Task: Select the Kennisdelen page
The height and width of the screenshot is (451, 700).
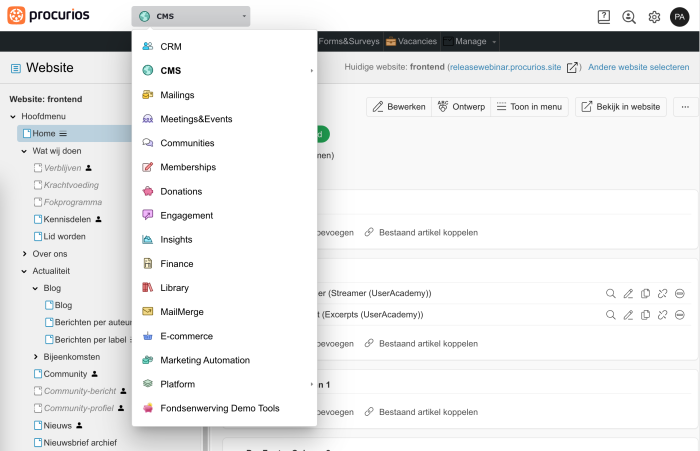Action: click(x=67, y=219)
